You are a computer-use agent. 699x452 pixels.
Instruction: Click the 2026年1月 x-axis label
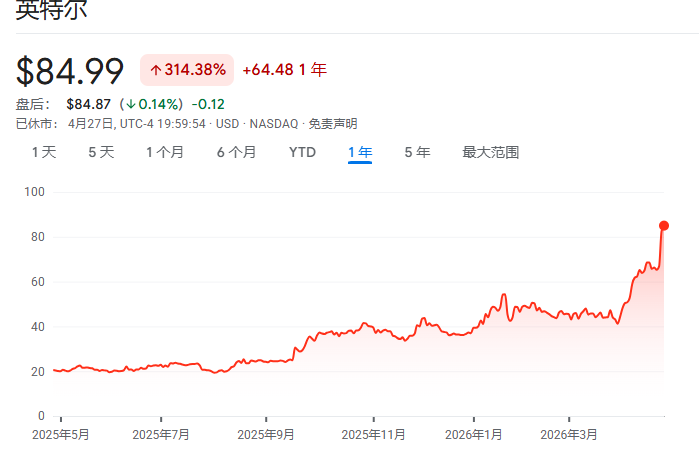pos(473,435)
